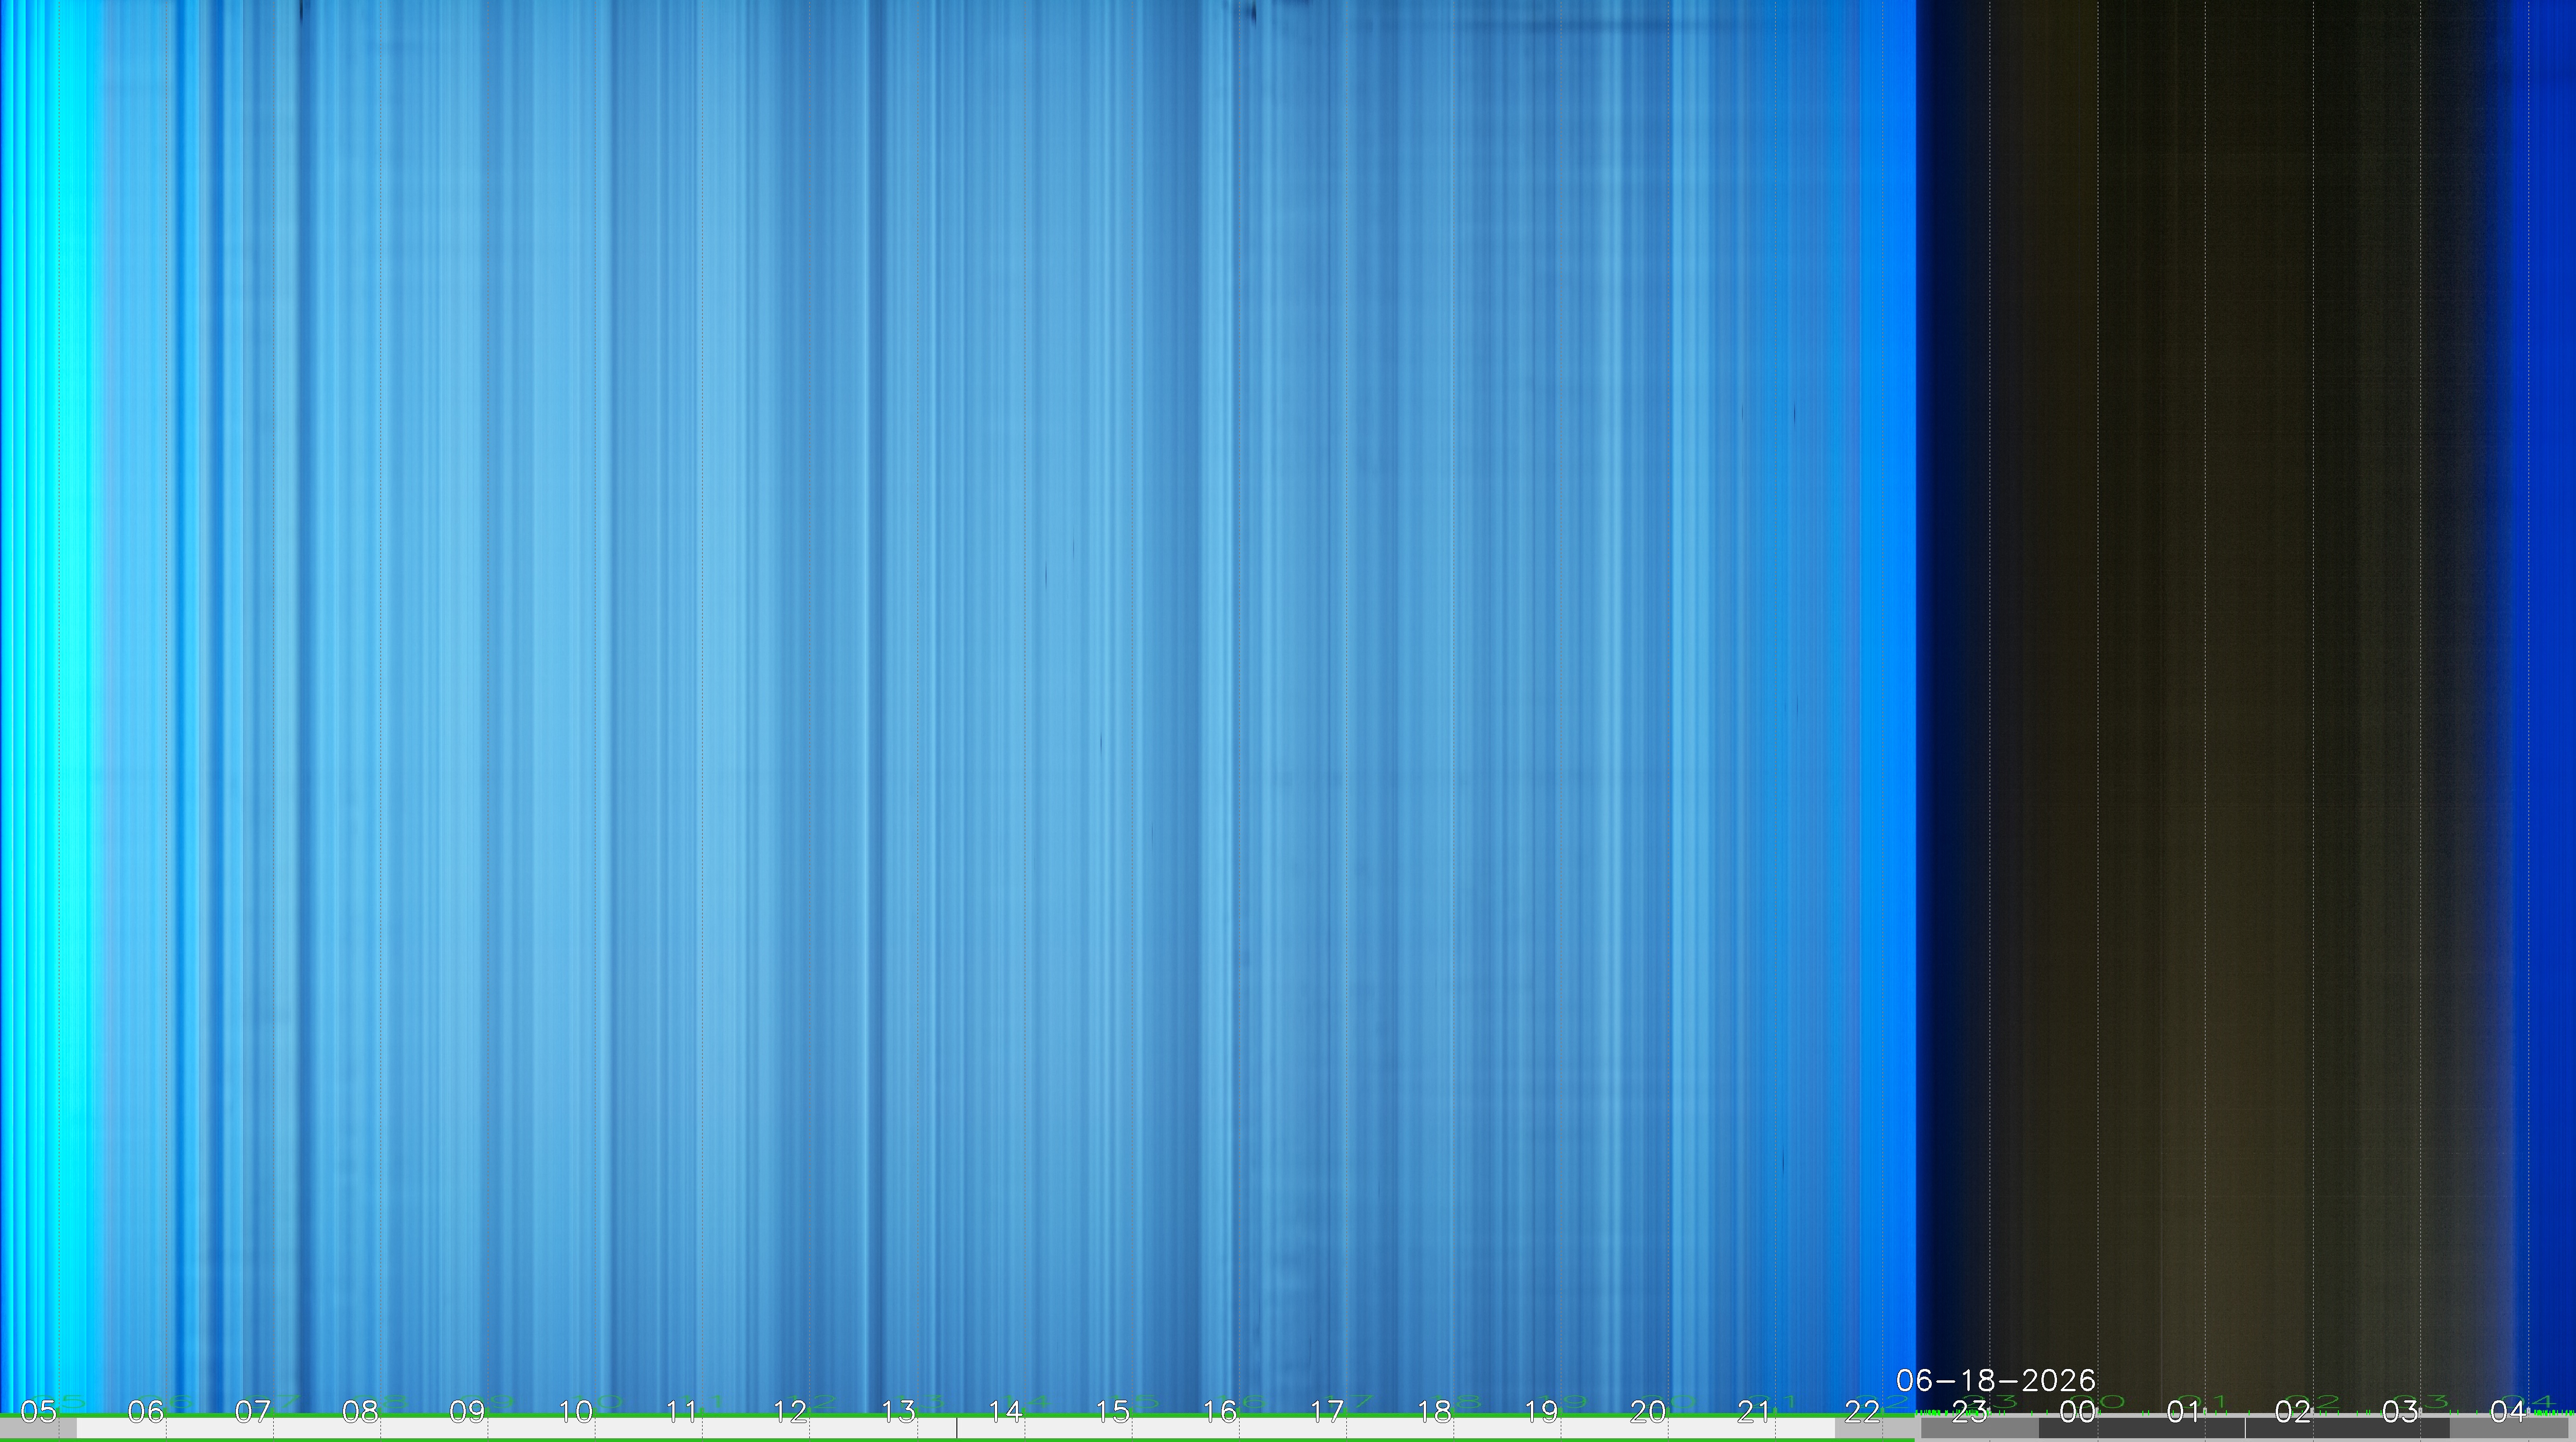The height and width of the screenshot is (1442, 2576).
Task: Pick the white "00" midnight hour label
Action: (2078, 1412)
